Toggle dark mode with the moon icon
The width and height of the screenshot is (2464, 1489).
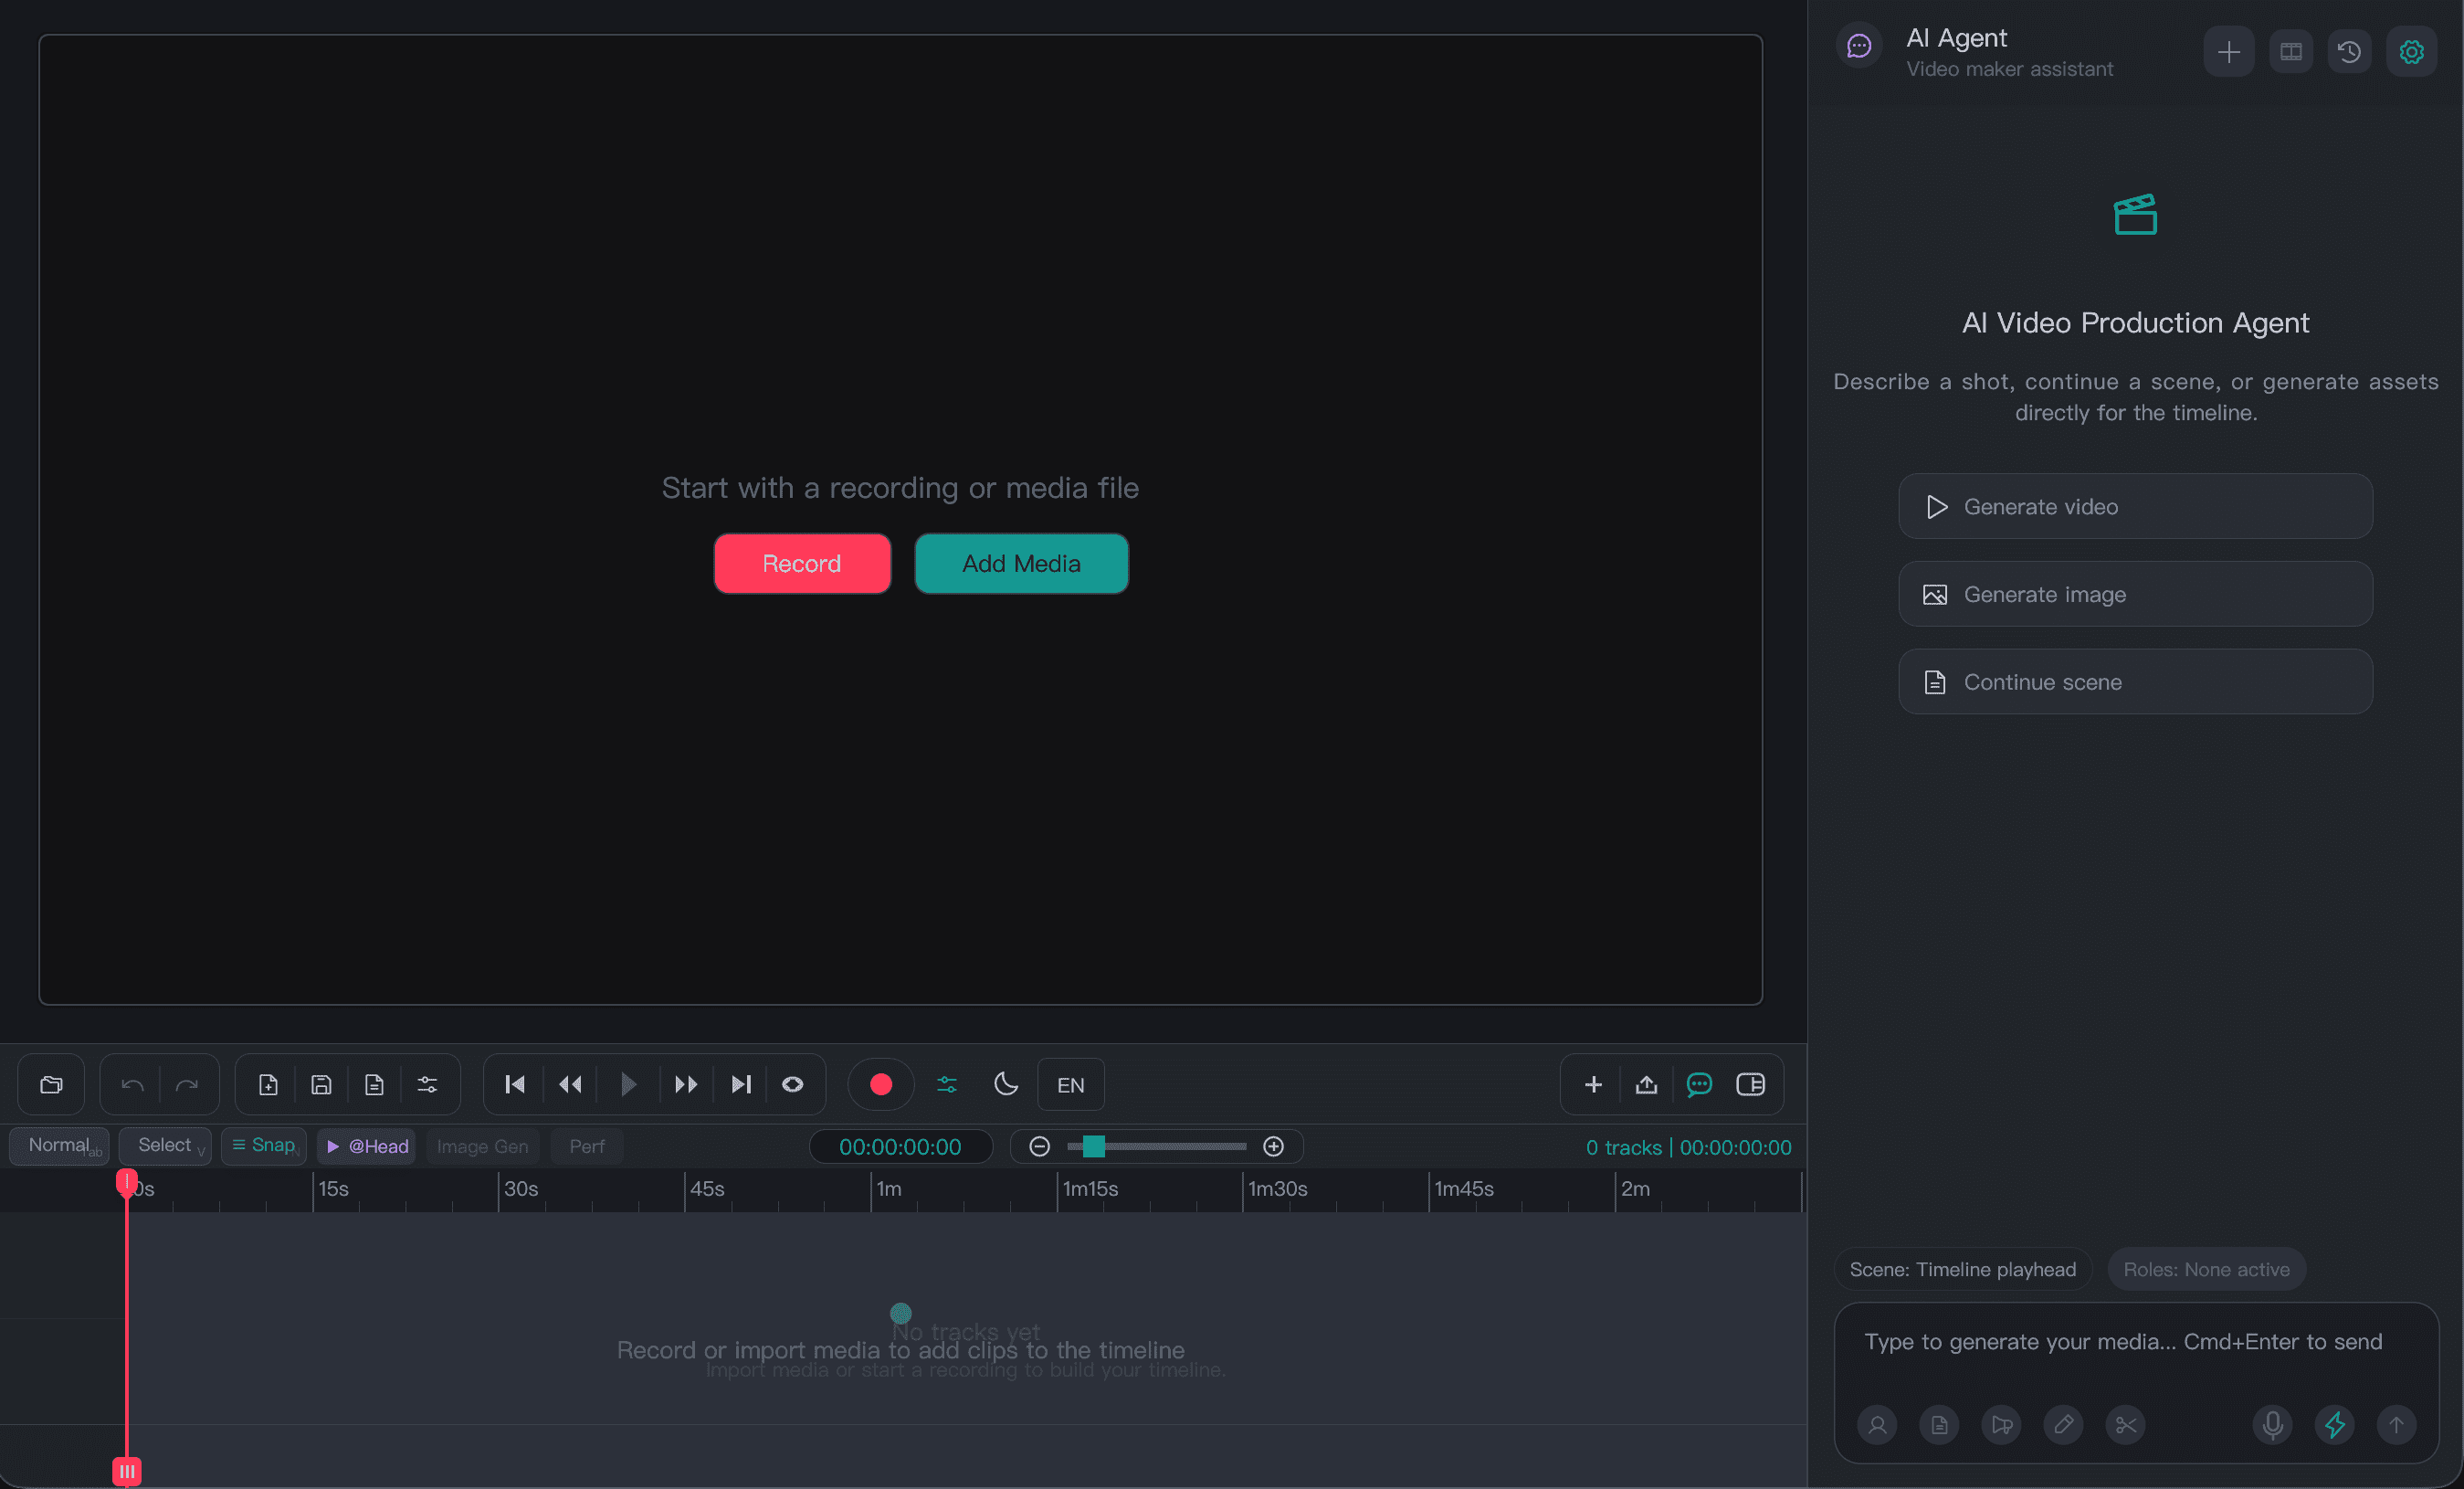[x=1006, y=1084]
